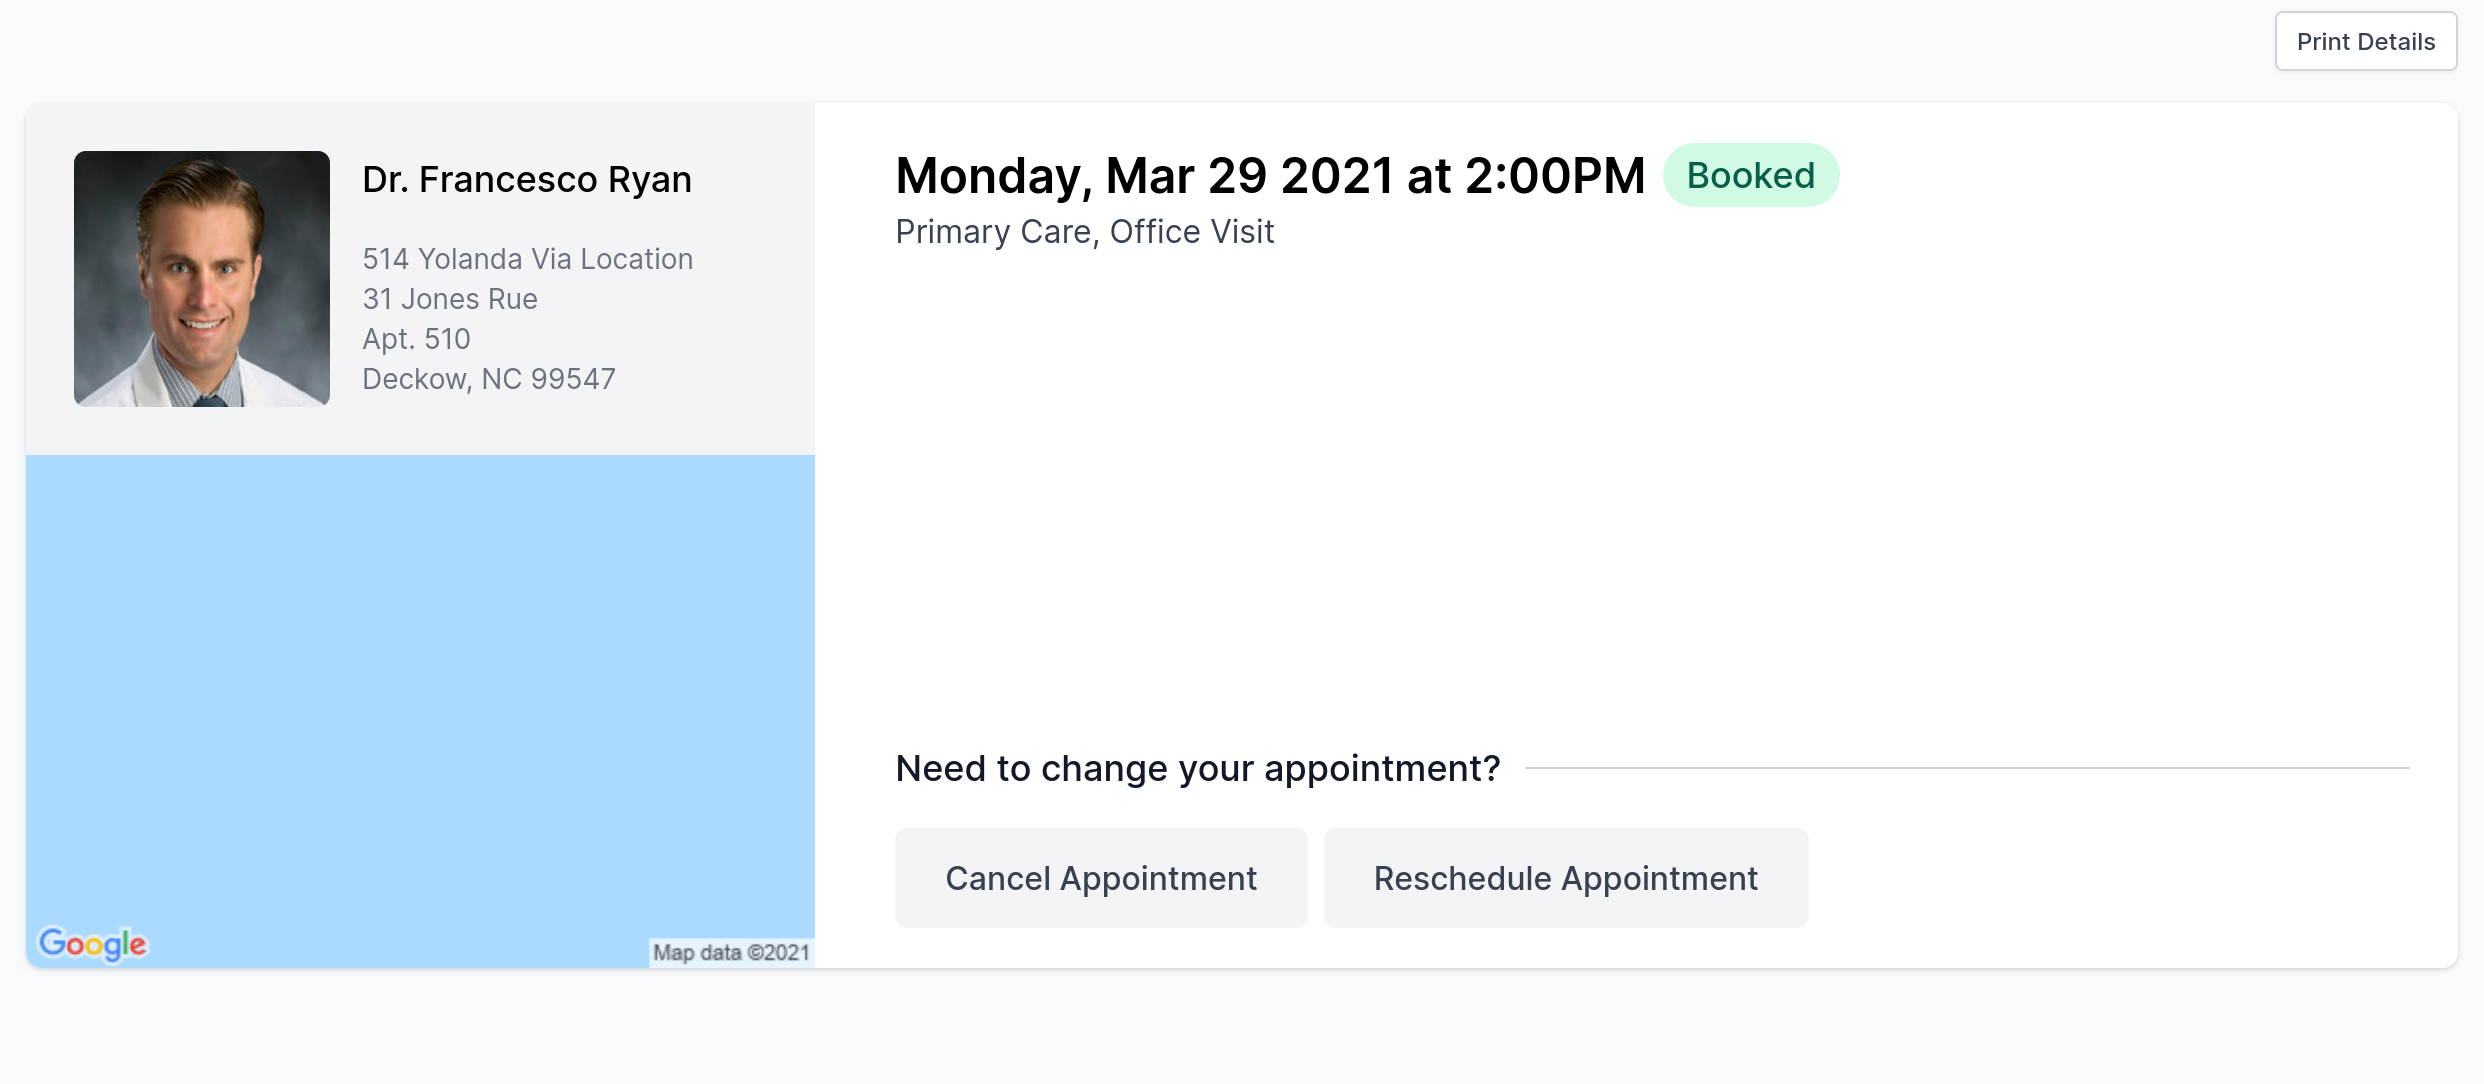This screenshot has width=2484, height=1084.
Task: Click the Booked status badge
Action: coord(1750,175)
